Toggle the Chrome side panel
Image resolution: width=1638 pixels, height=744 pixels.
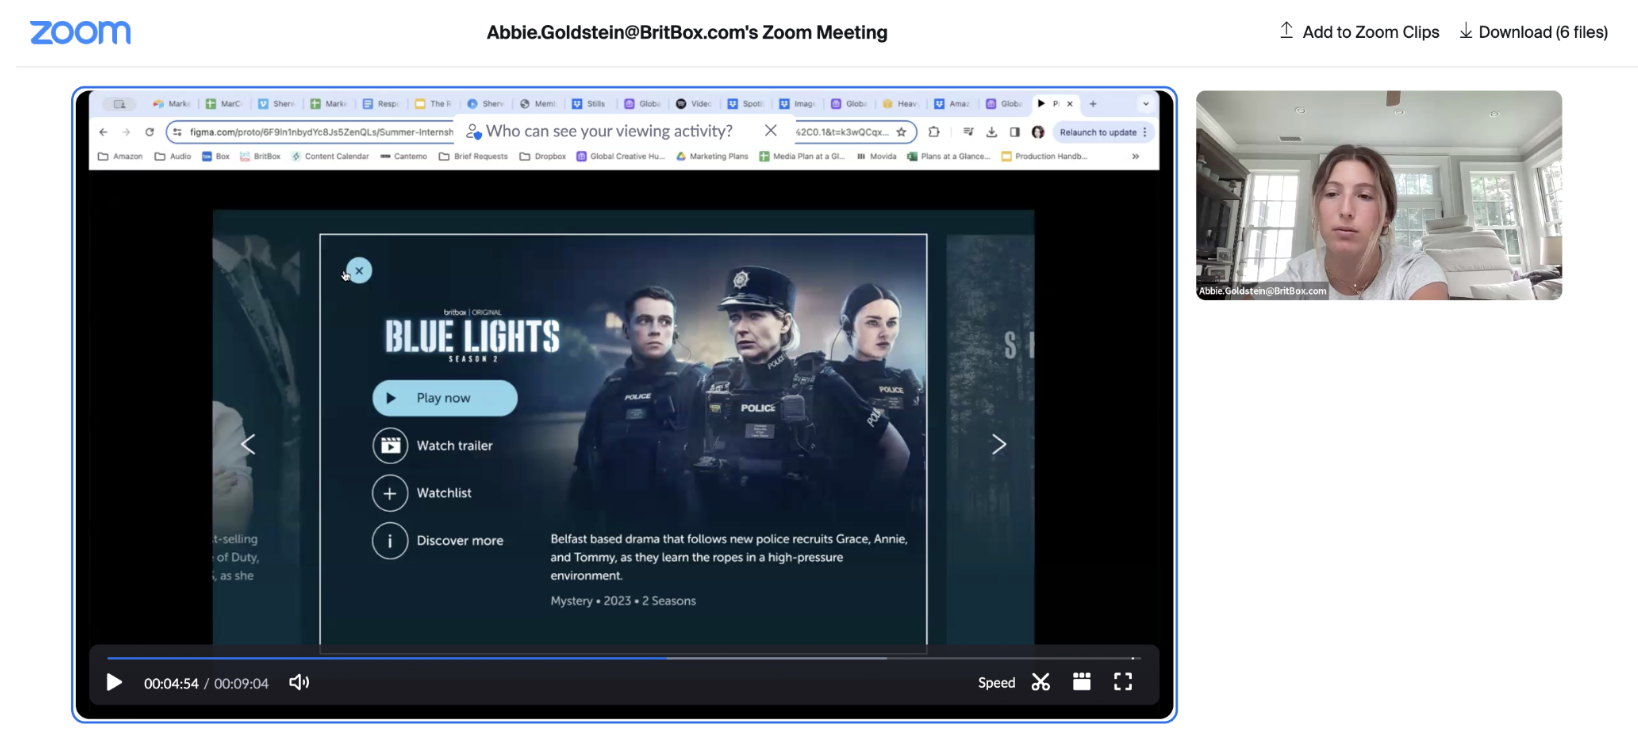click(x=1015, y=132)
